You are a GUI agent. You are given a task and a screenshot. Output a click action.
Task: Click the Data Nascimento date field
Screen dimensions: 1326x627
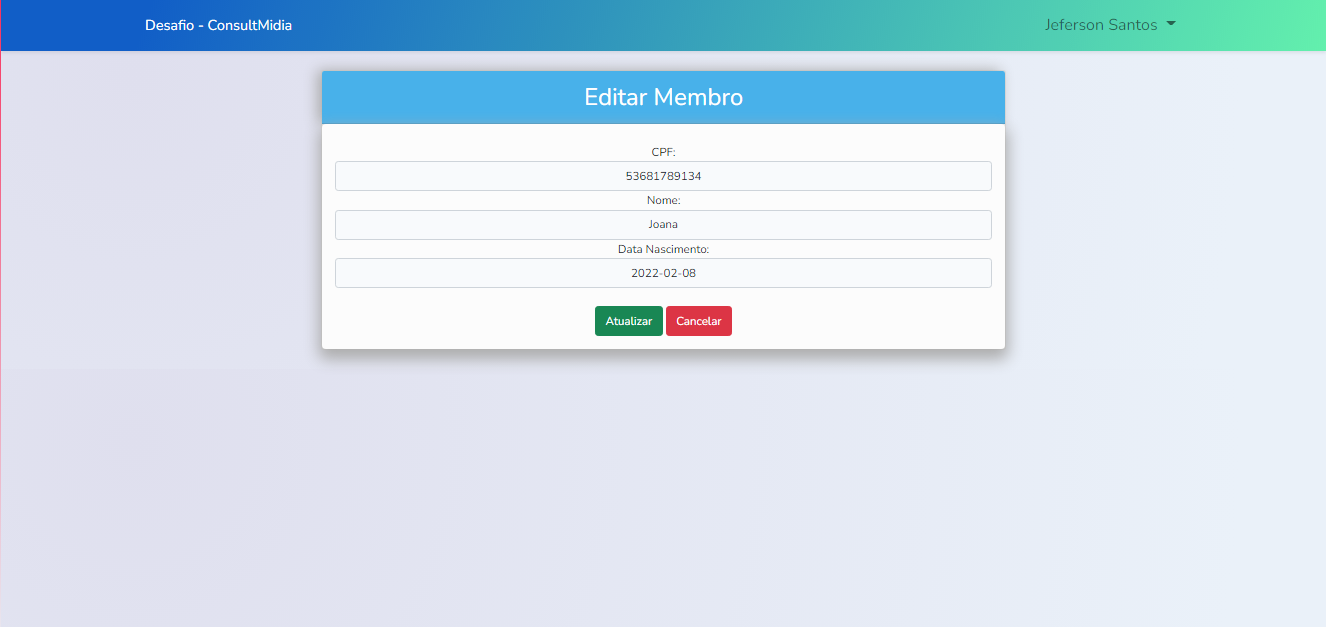click(663, 273)
